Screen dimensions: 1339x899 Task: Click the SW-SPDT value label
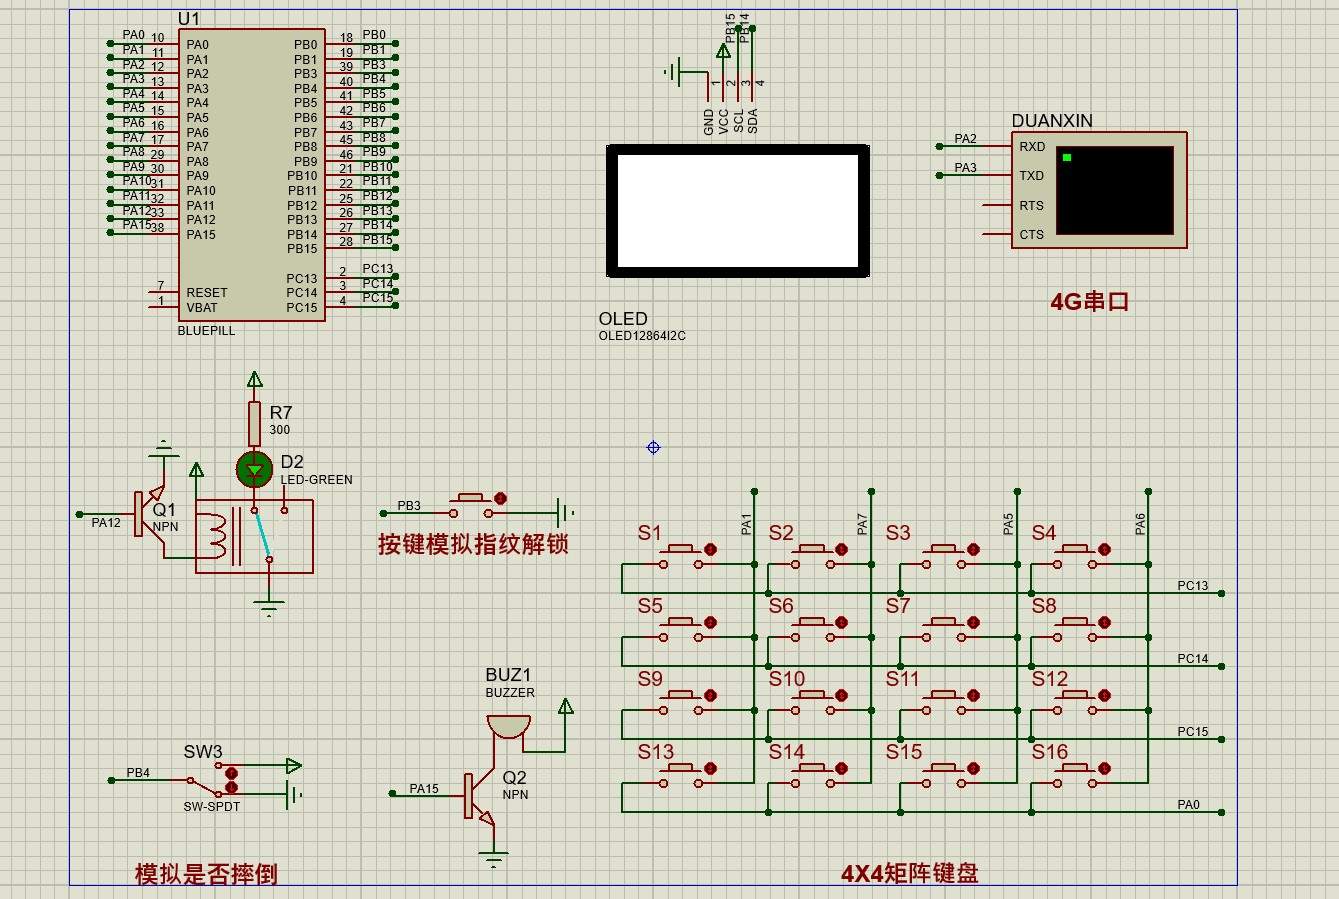pos(212,806)
